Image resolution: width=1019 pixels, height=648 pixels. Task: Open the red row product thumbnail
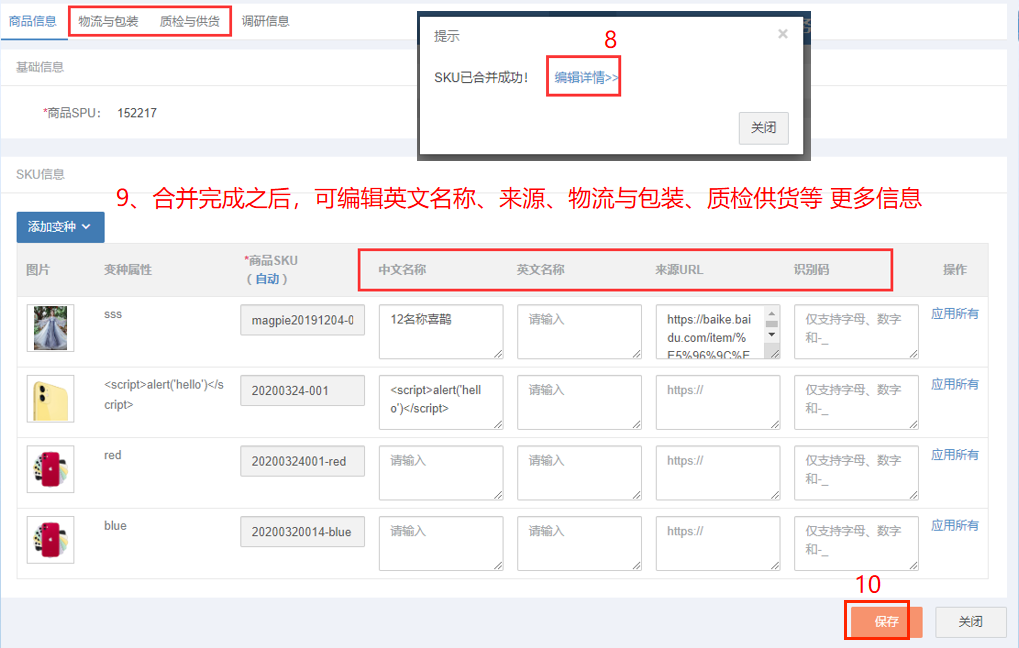tap(51, 469)
